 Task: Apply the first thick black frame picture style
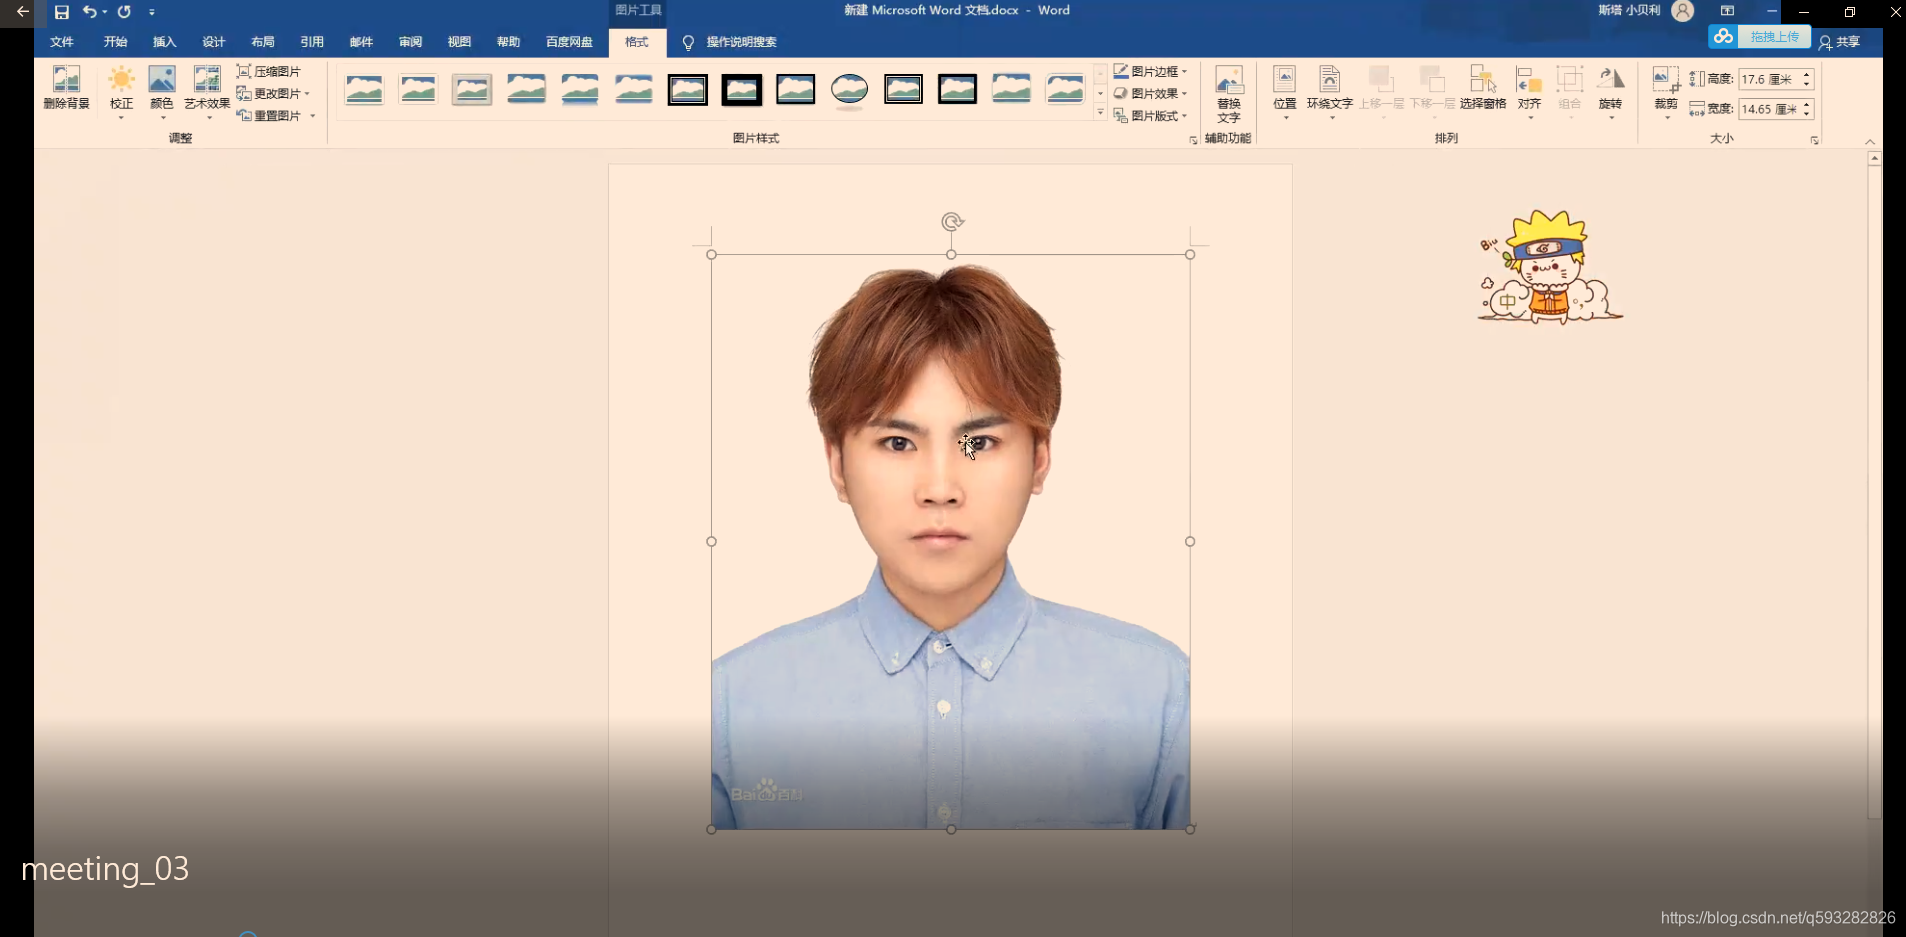[x=687, y=90]
